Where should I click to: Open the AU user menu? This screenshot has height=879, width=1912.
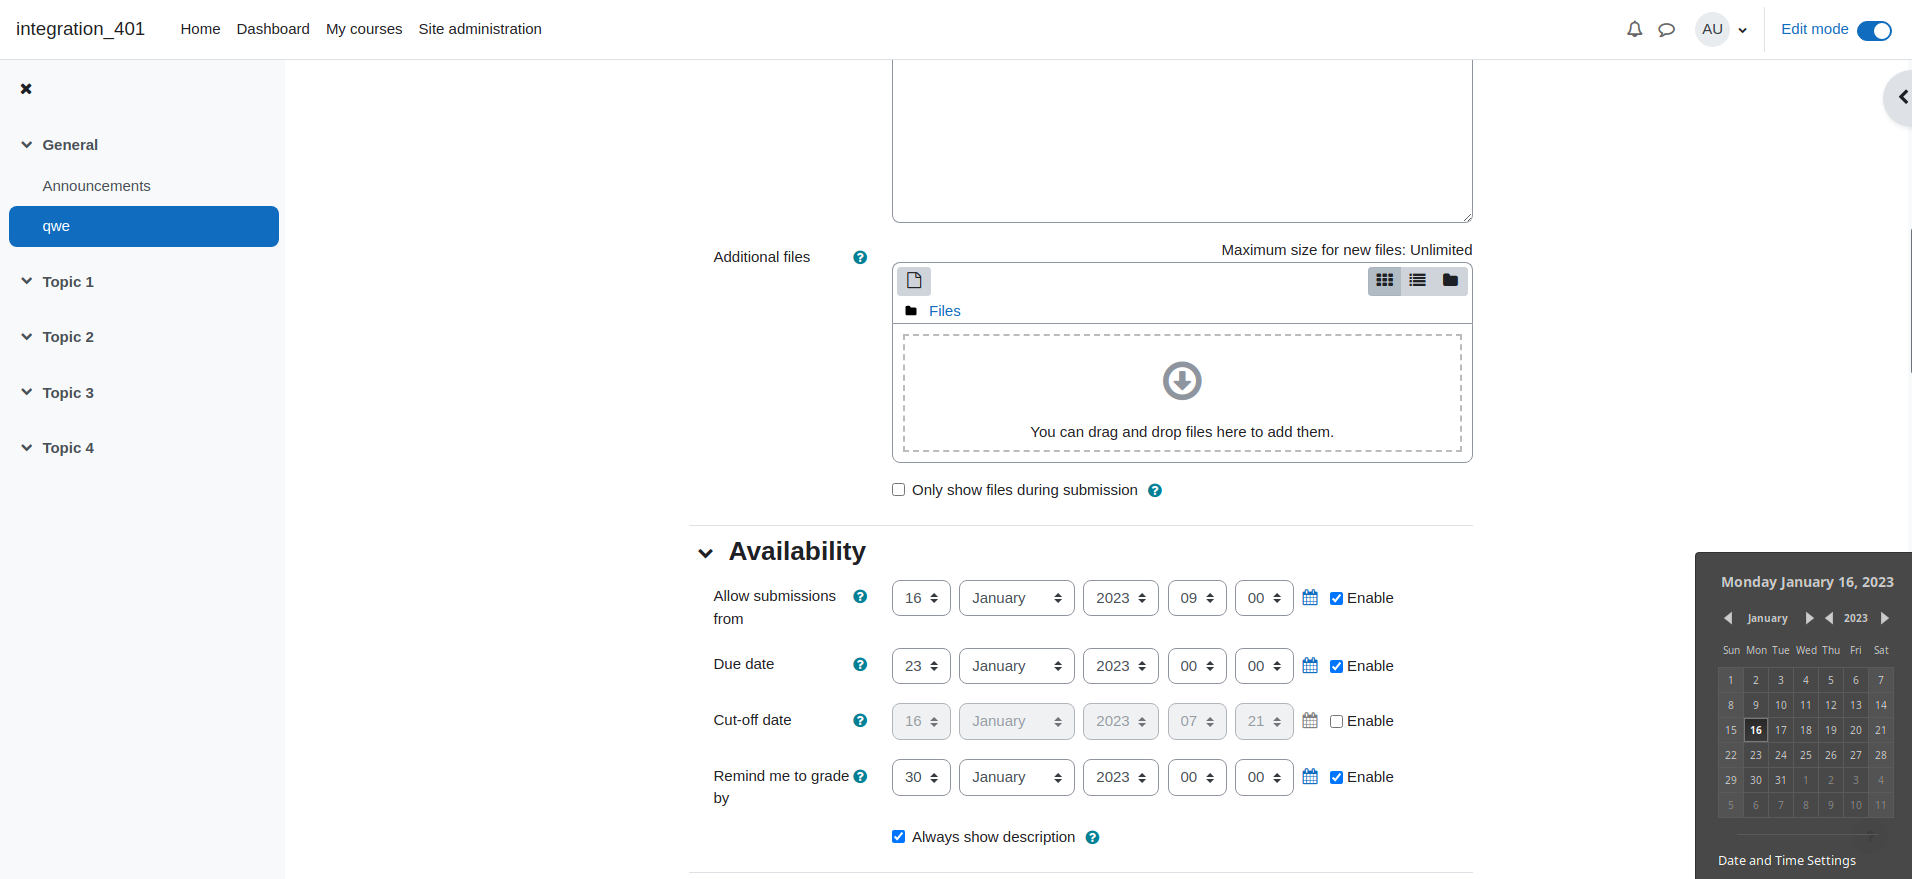click(x=1722, y=29)
